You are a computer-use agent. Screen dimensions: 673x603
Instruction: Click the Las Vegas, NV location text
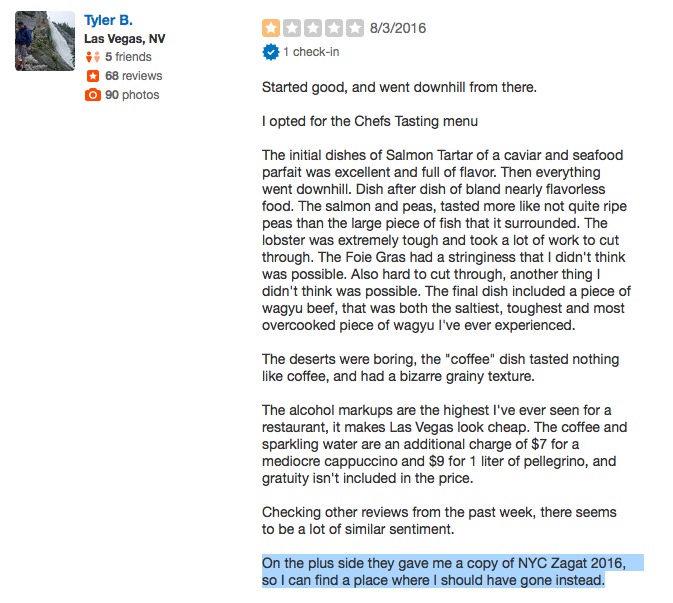(x=124, y=39)
